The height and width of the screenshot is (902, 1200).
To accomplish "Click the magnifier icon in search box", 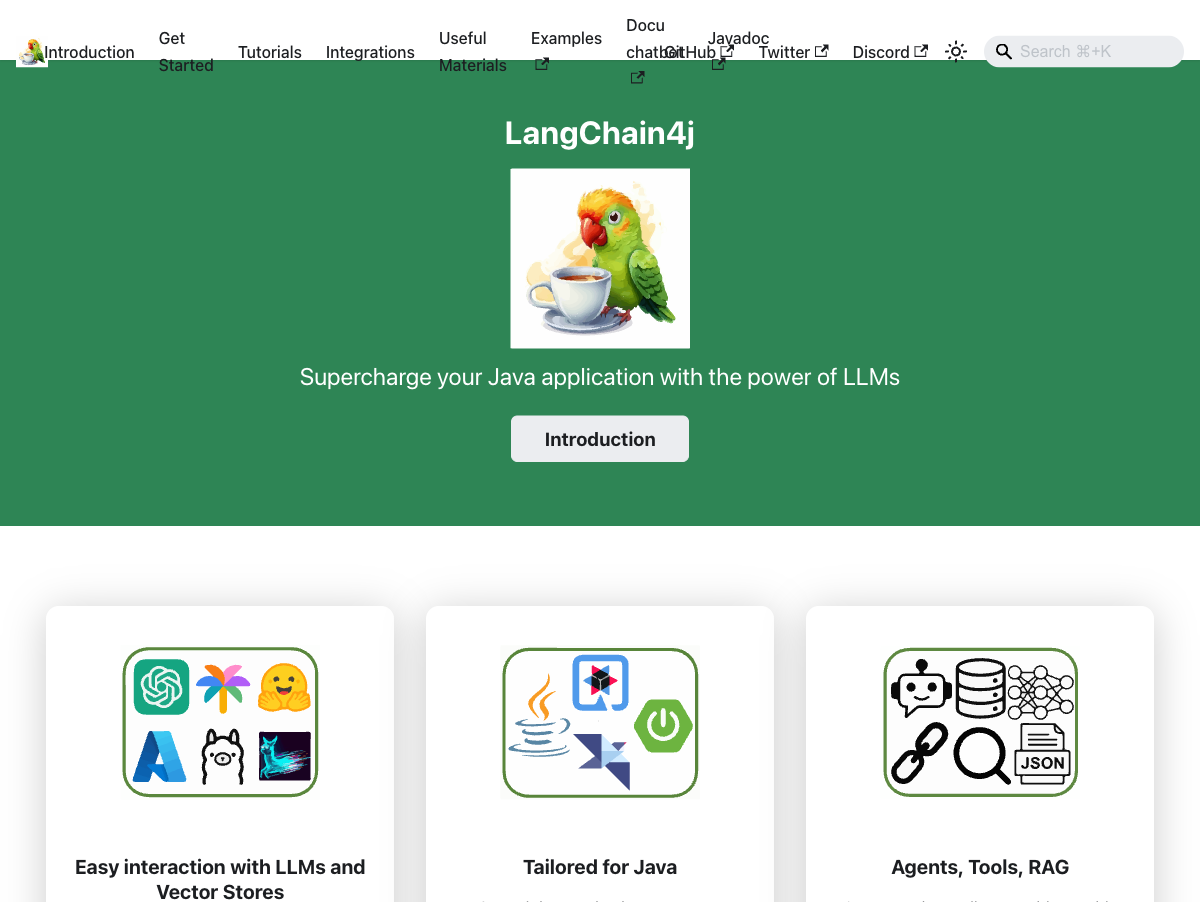I will point(1004,52).
